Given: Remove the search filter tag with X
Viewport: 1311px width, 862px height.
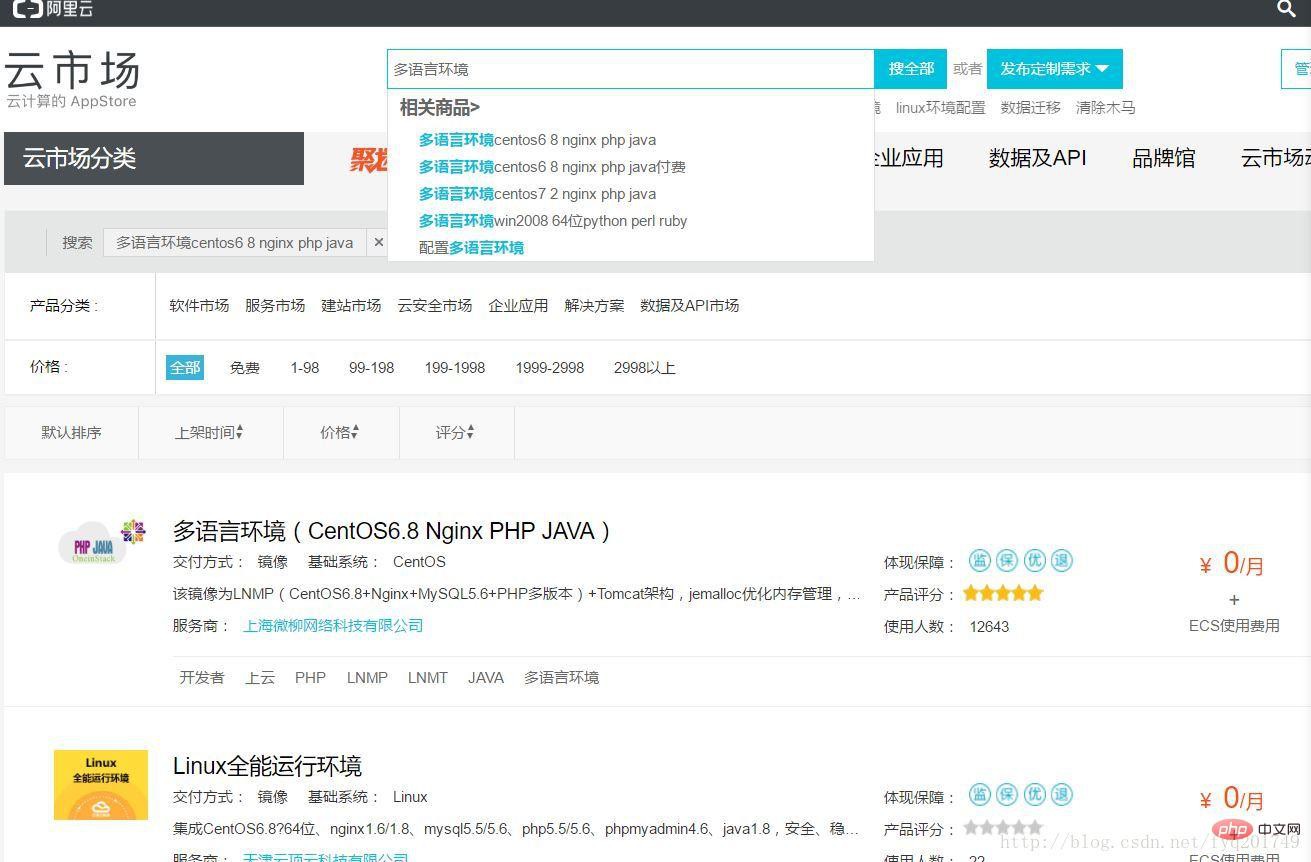Looking at the screenshot, I should tap(378, 242).
